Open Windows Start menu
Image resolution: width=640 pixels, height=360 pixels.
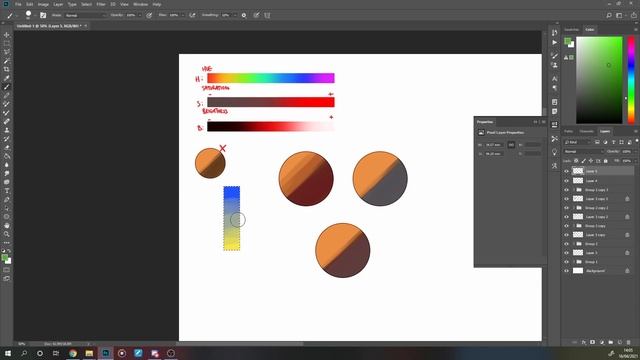pyautogui.click(x=8, y=353)
